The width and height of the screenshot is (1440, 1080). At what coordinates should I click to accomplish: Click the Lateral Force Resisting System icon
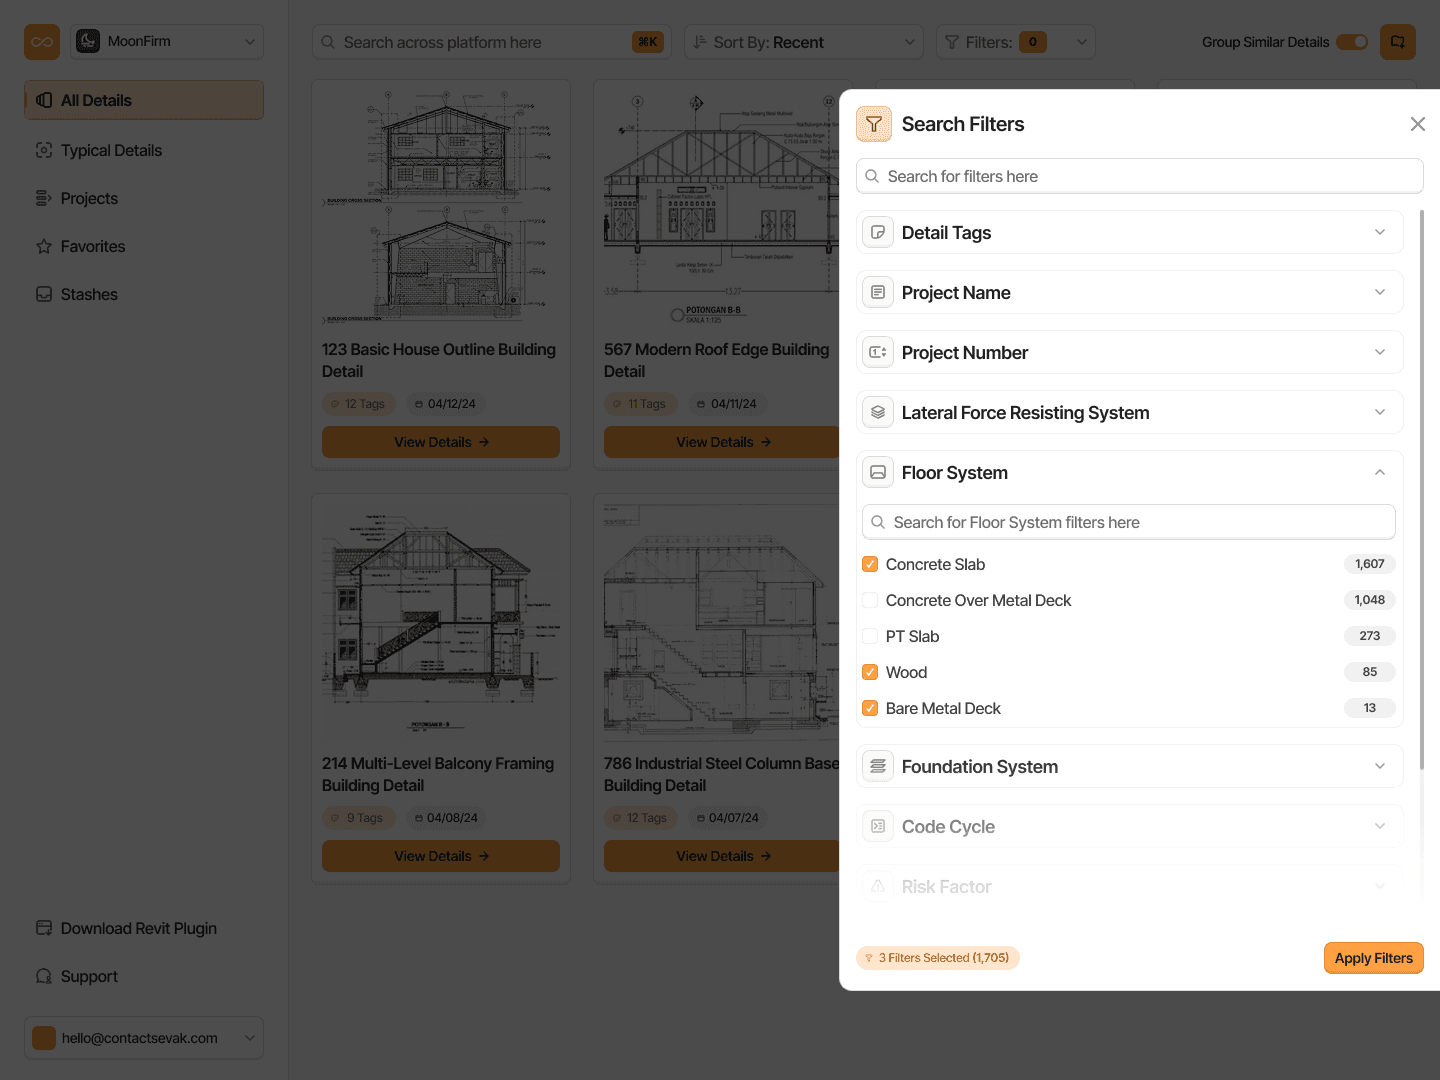click(x=878, y=412)
